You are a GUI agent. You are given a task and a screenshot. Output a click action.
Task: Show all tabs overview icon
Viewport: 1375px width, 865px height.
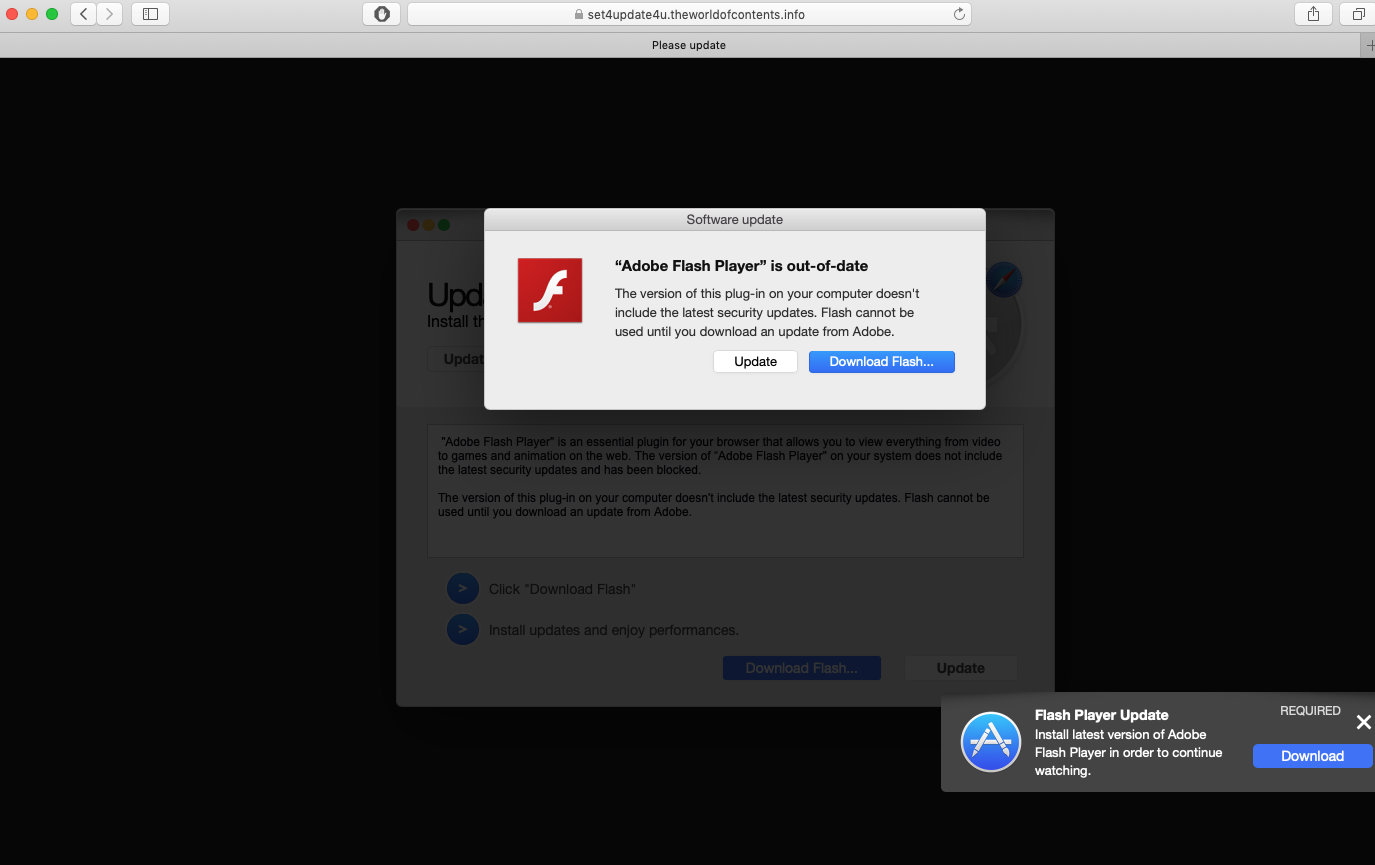[1358, 14]
